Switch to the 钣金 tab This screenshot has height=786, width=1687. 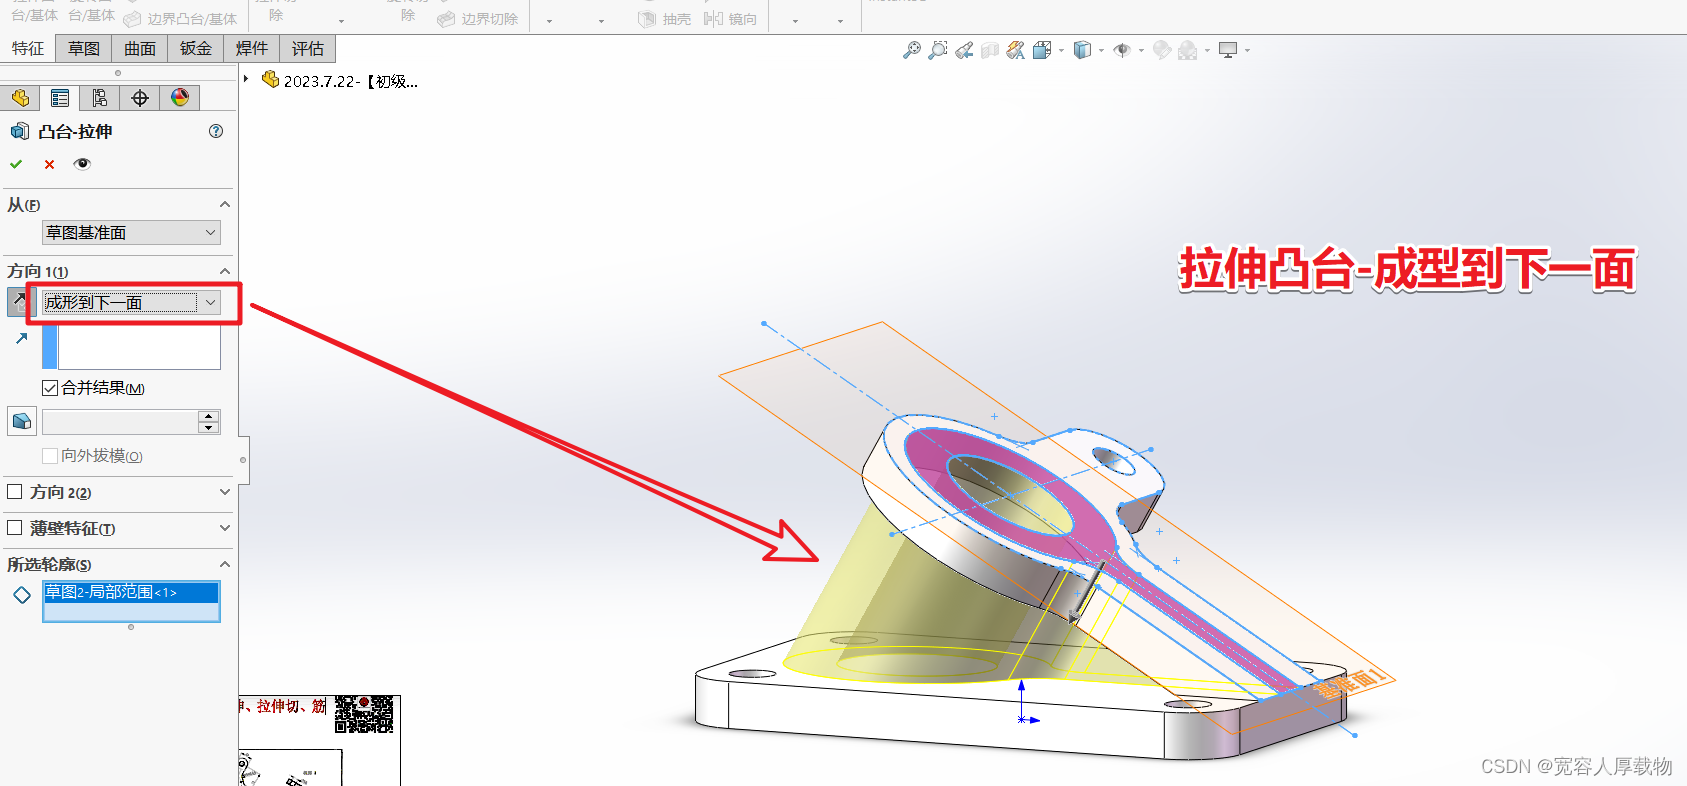pos(196,48)
